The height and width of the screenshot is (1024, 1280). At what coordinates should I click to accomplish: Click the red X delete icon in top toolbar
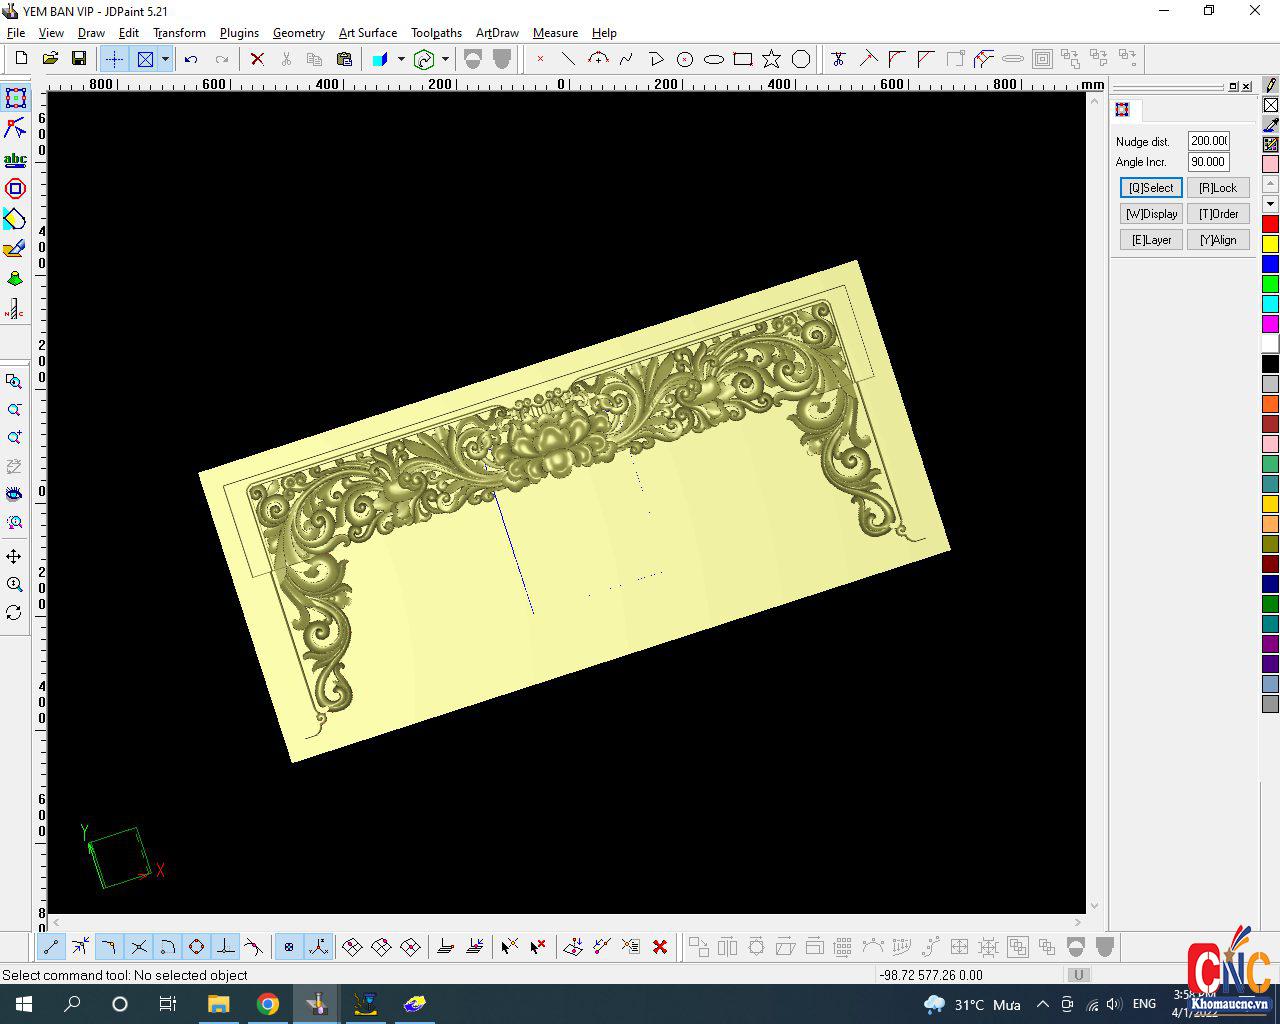257,59
